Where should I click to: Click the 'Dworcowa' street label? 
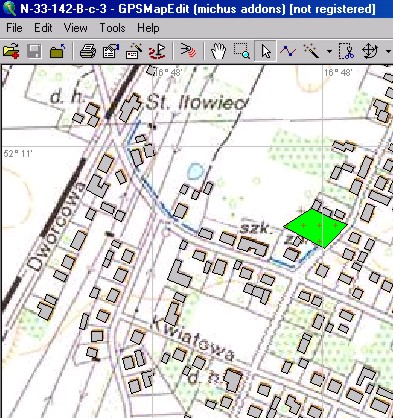tap(56, 226)
